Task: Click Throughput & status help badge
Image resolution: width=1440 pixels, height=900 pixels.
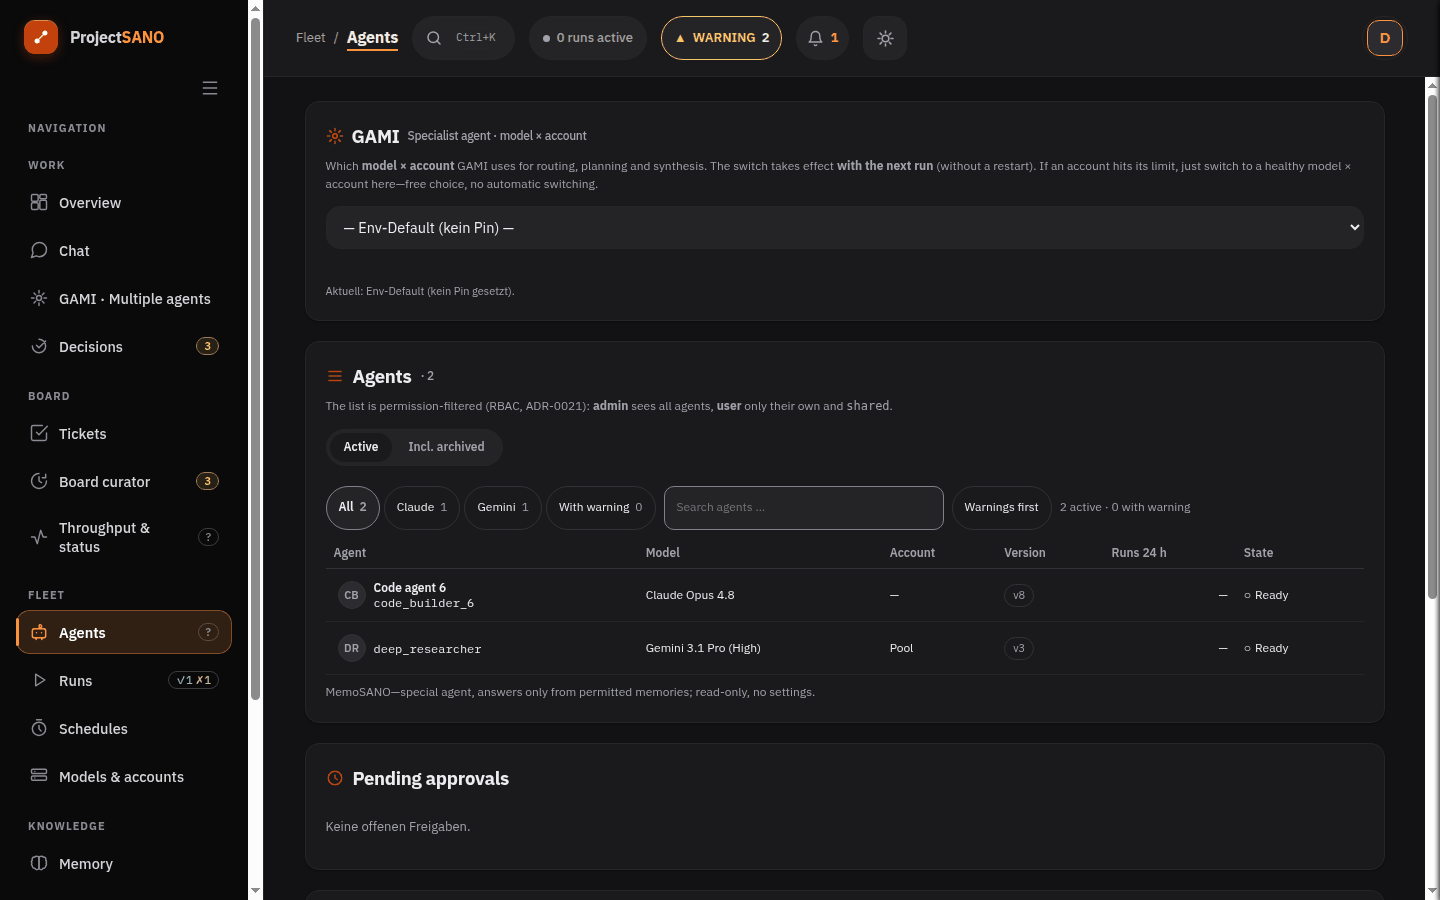Action: coord(208,537)
